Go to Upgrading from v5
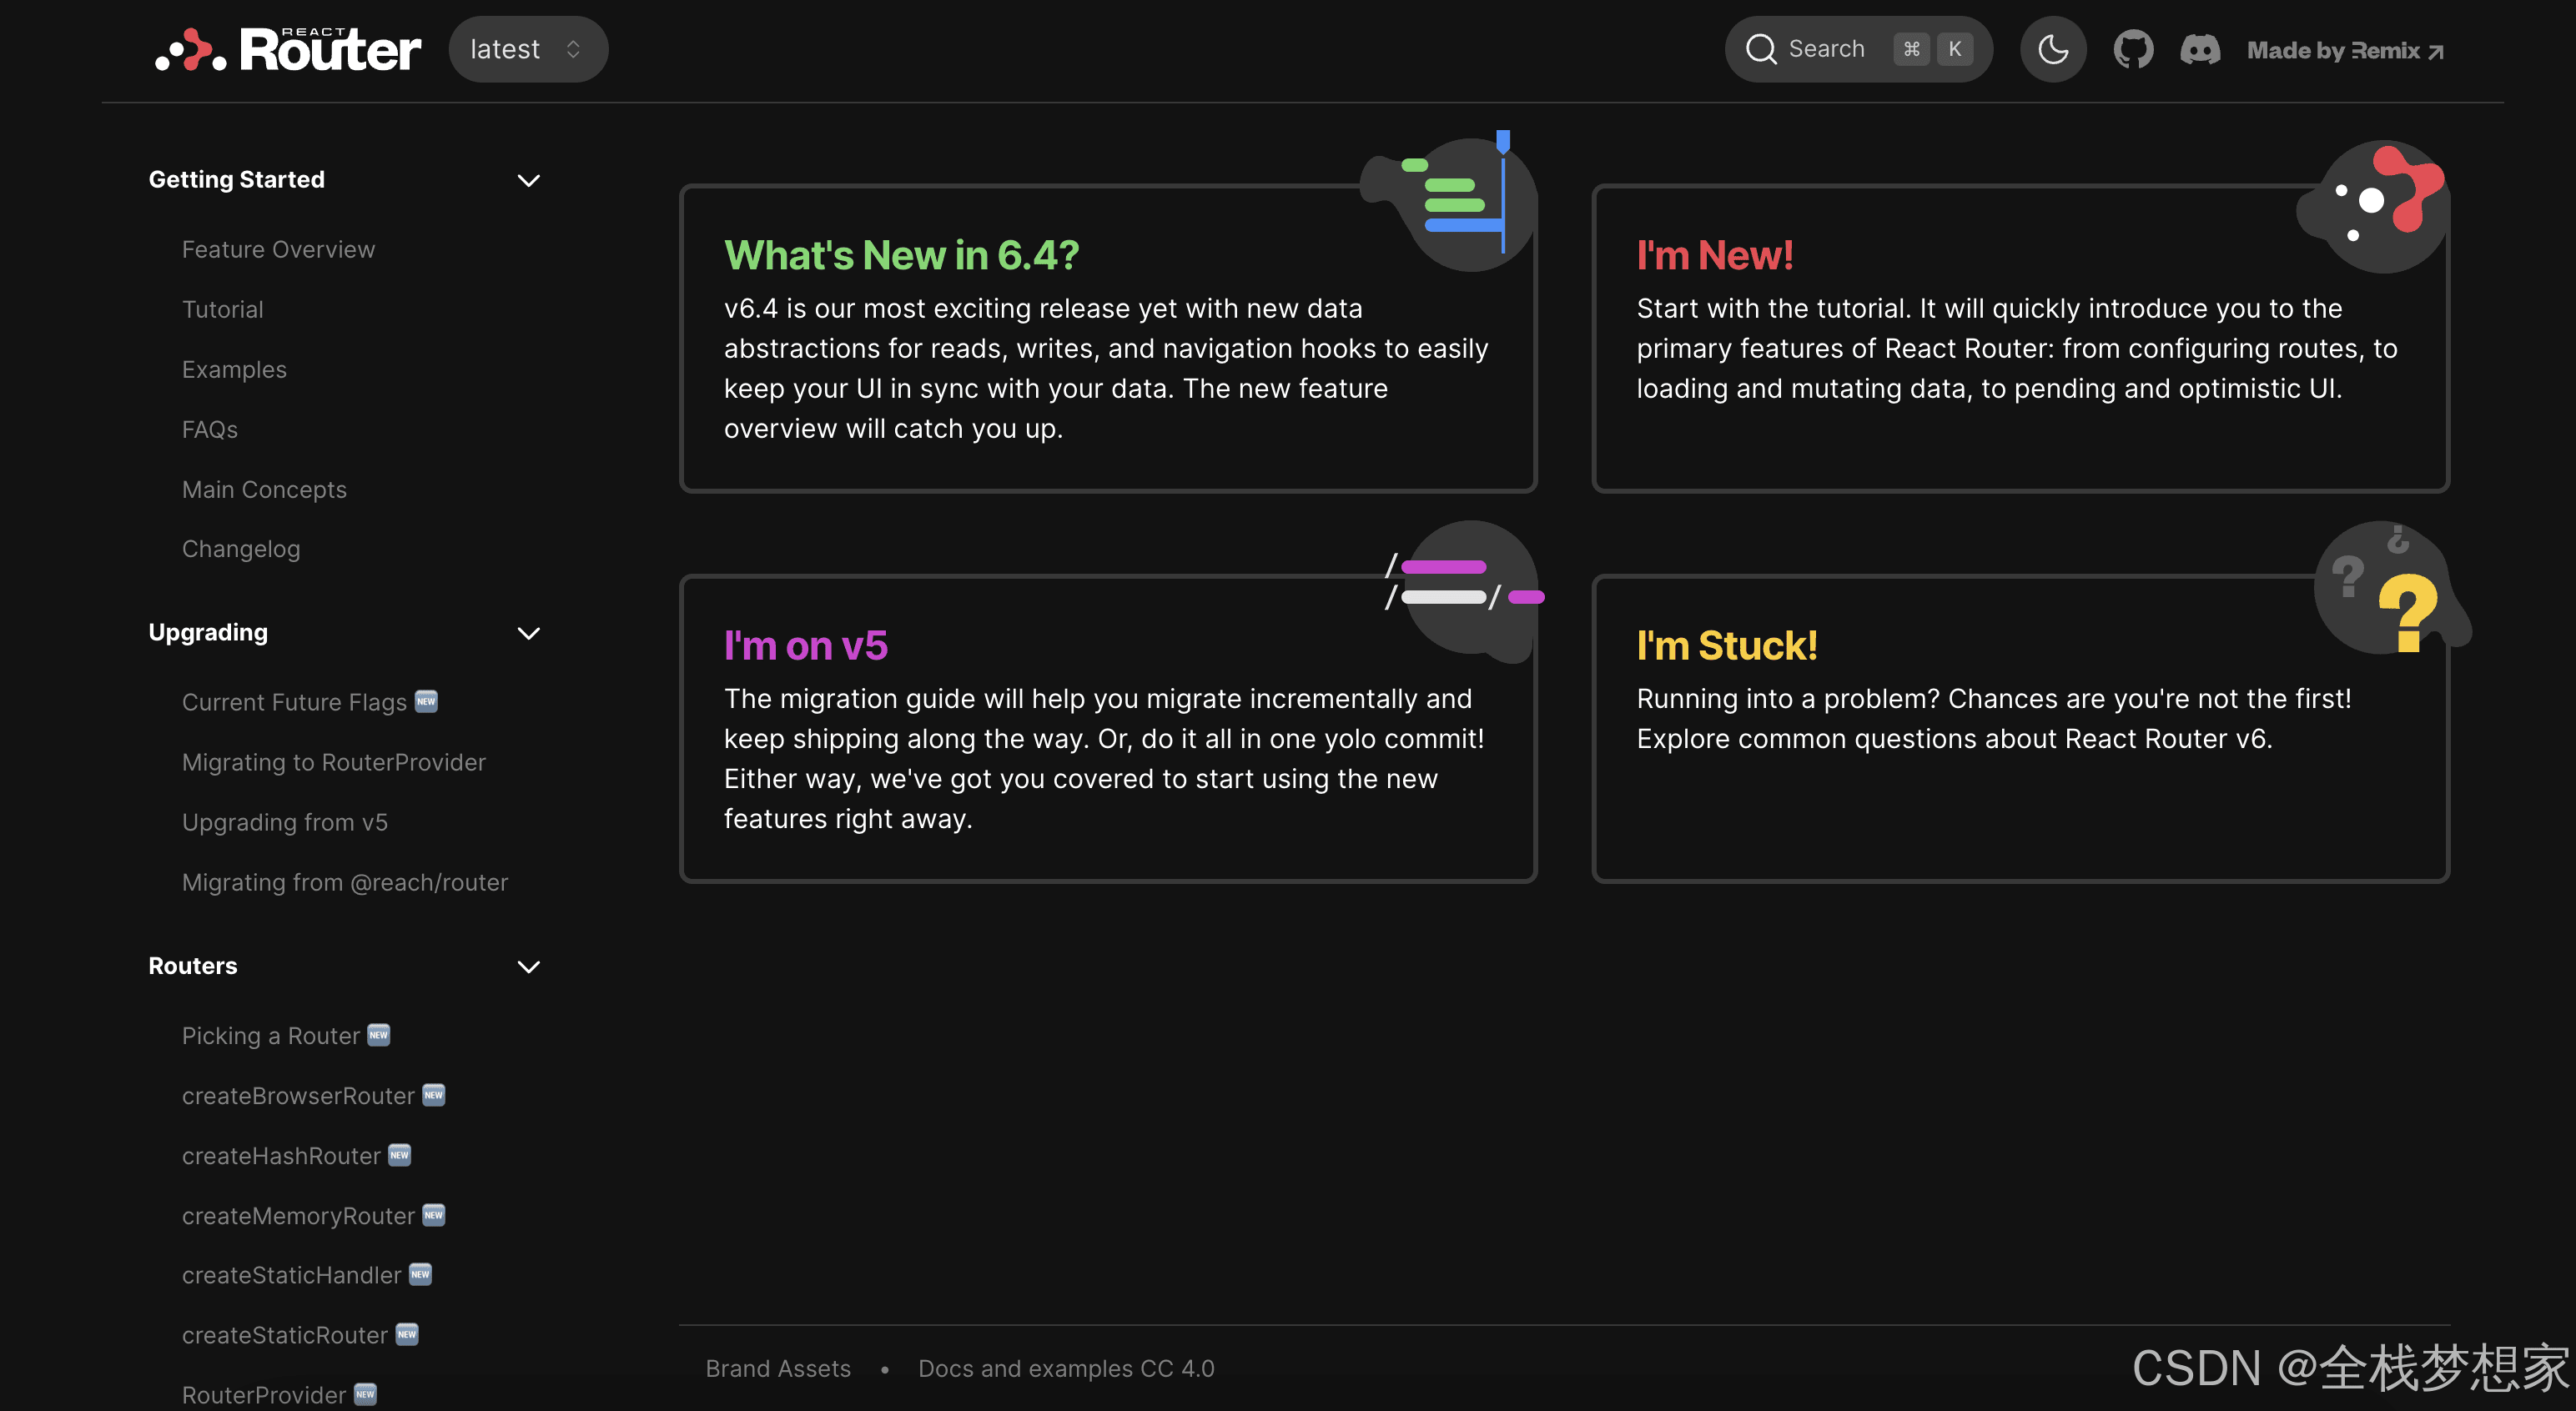Screen dimensions: 2576x1411 (x=284, y=822)
